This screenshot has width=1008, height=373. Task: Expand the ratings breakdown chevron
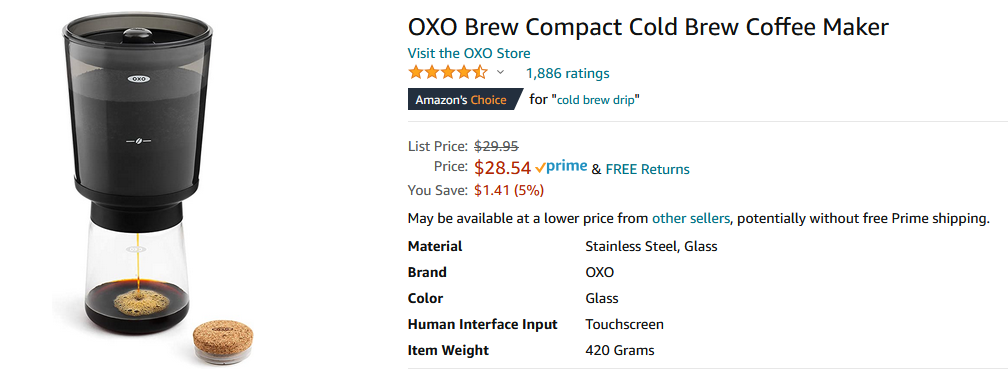pos(501,73)
